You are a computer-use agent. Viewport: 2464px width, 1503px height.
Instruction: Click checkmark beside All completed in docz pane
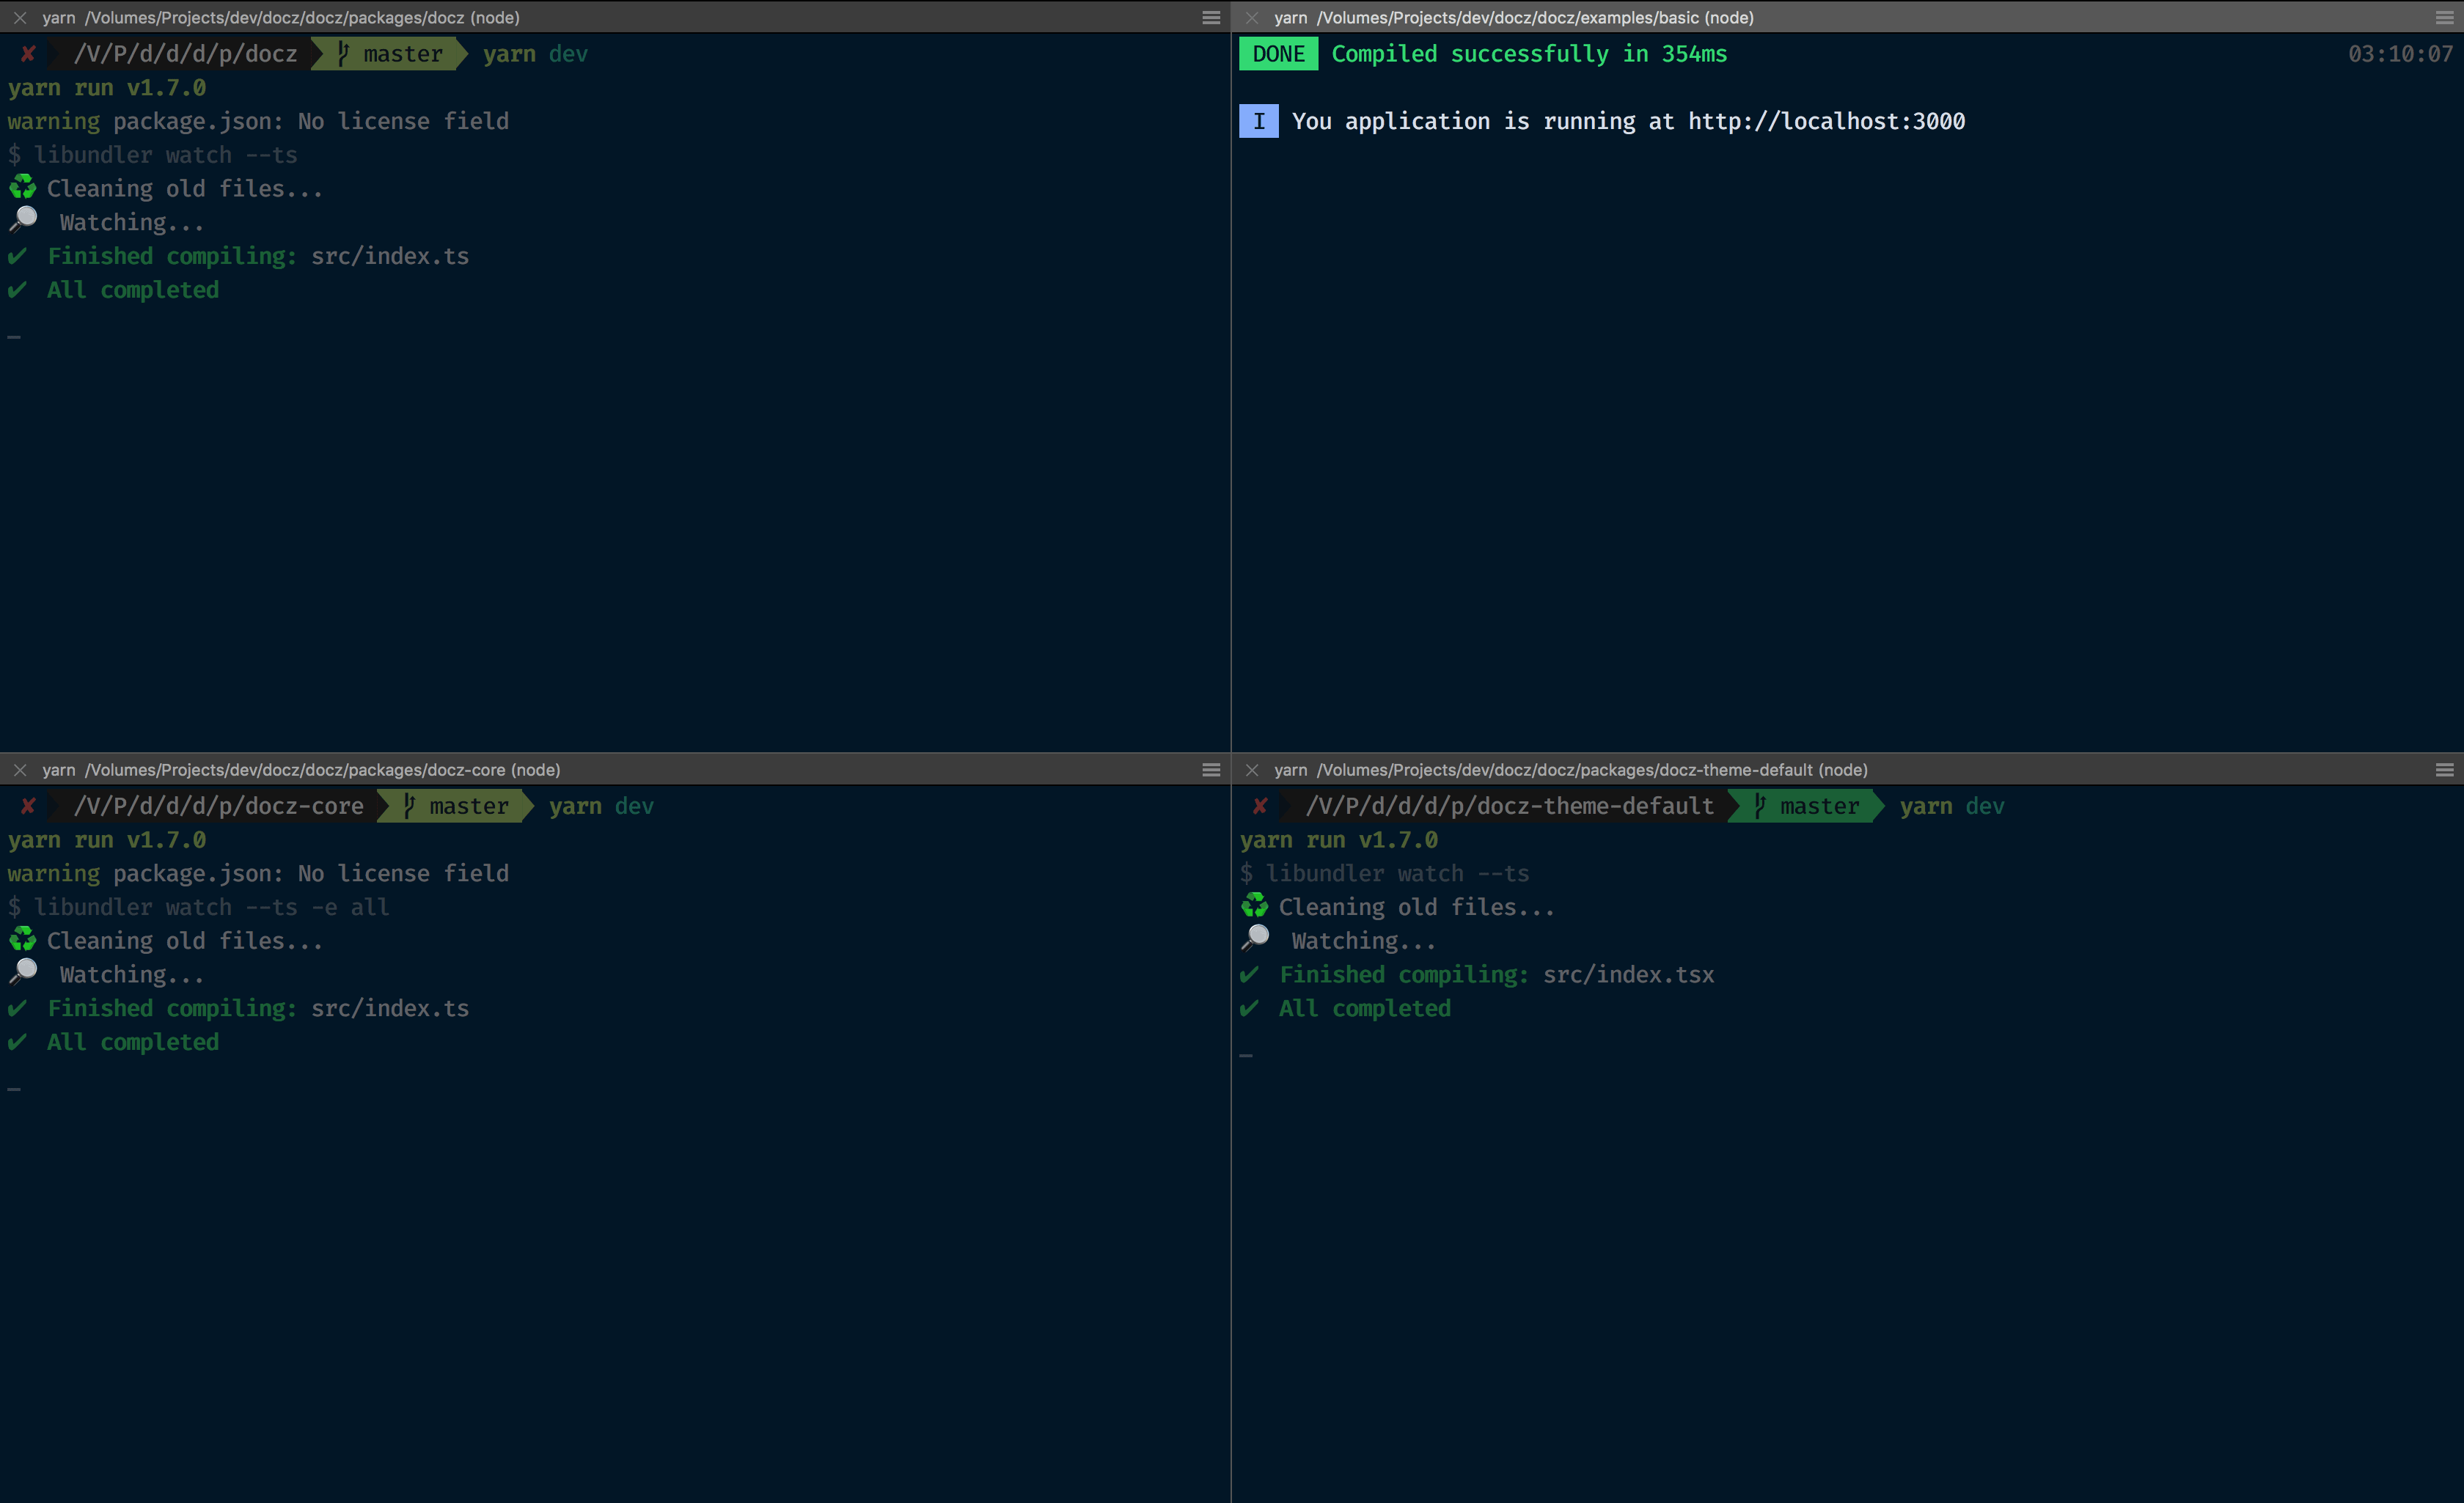[x=18, y=290]
